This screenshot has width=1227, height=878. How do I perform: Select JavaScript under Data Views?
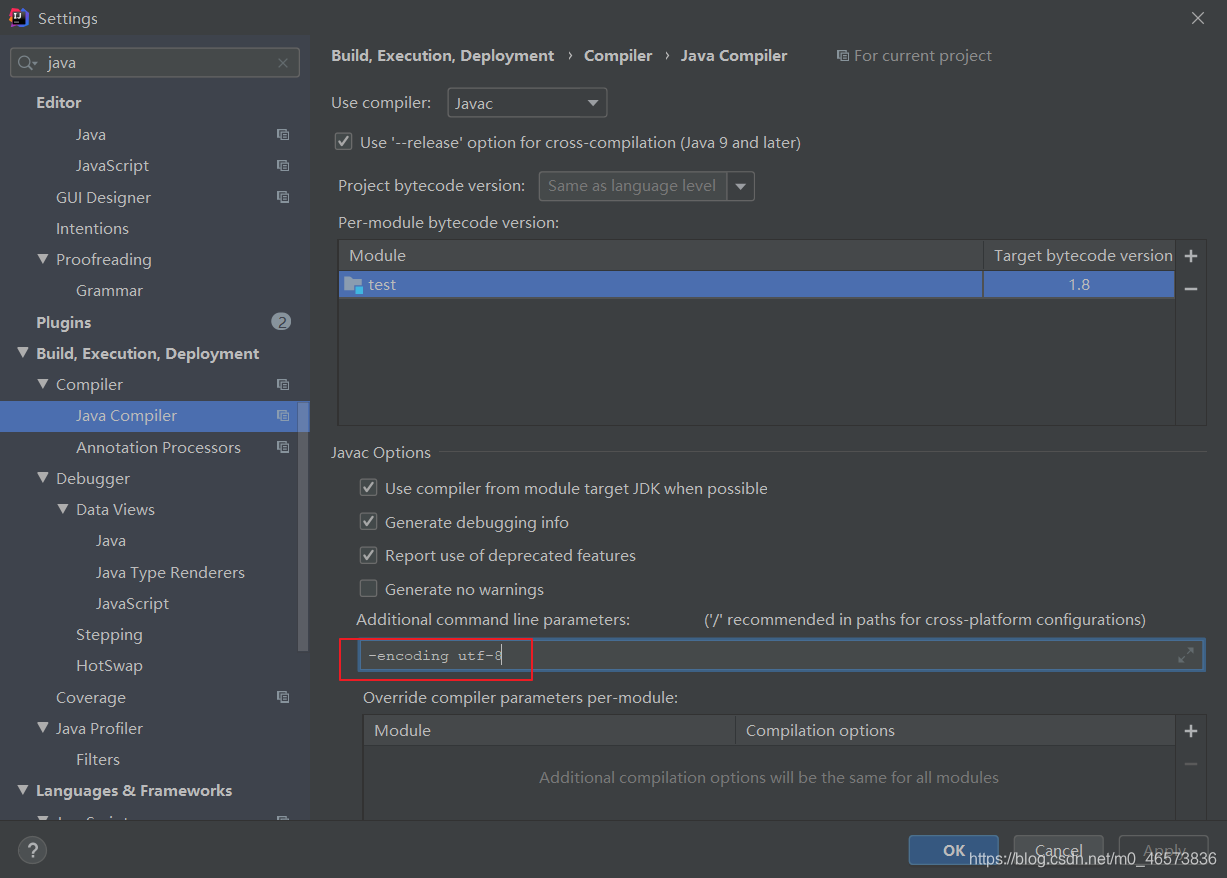[x=132, y=603]
